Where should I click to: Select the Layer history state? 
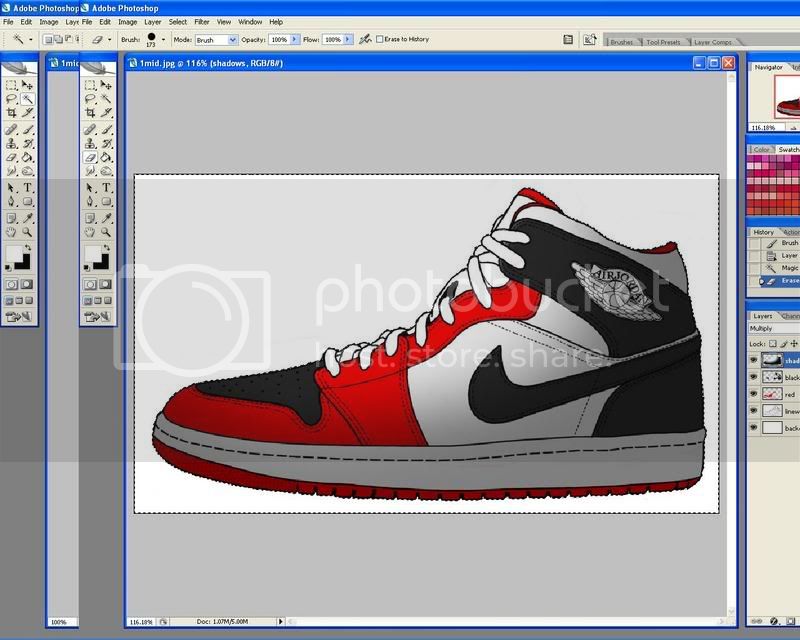click(781, 256)
